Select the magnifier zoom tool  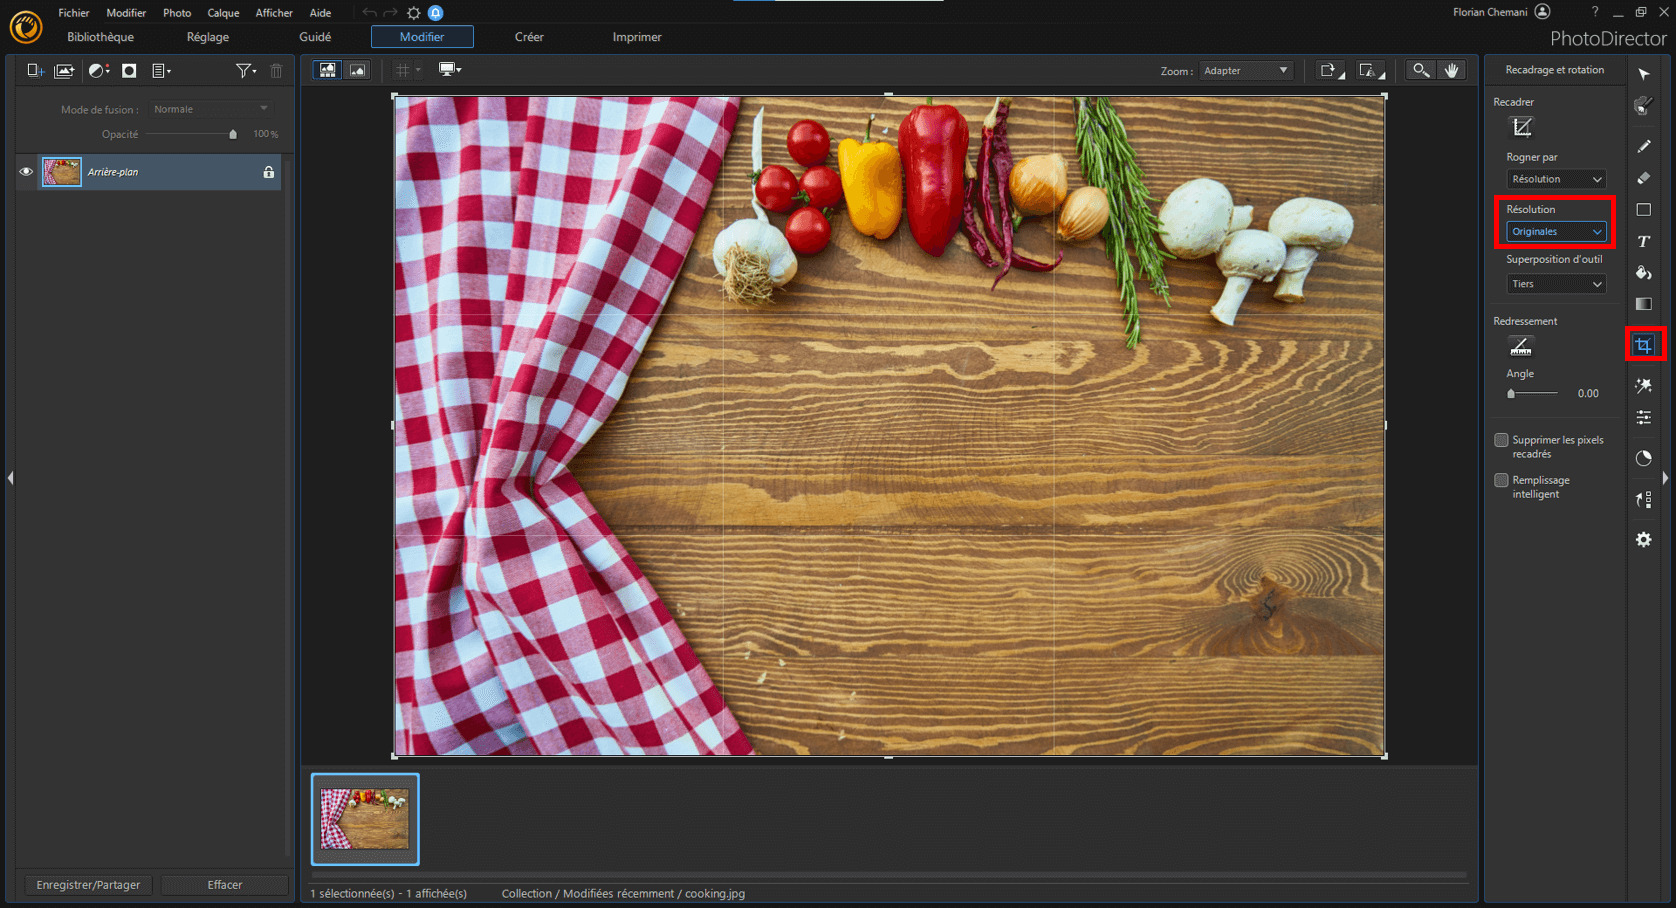[x=1420, y=70]
